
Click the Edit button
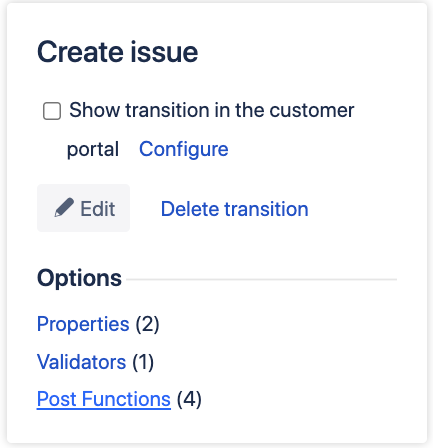point(83,208)
